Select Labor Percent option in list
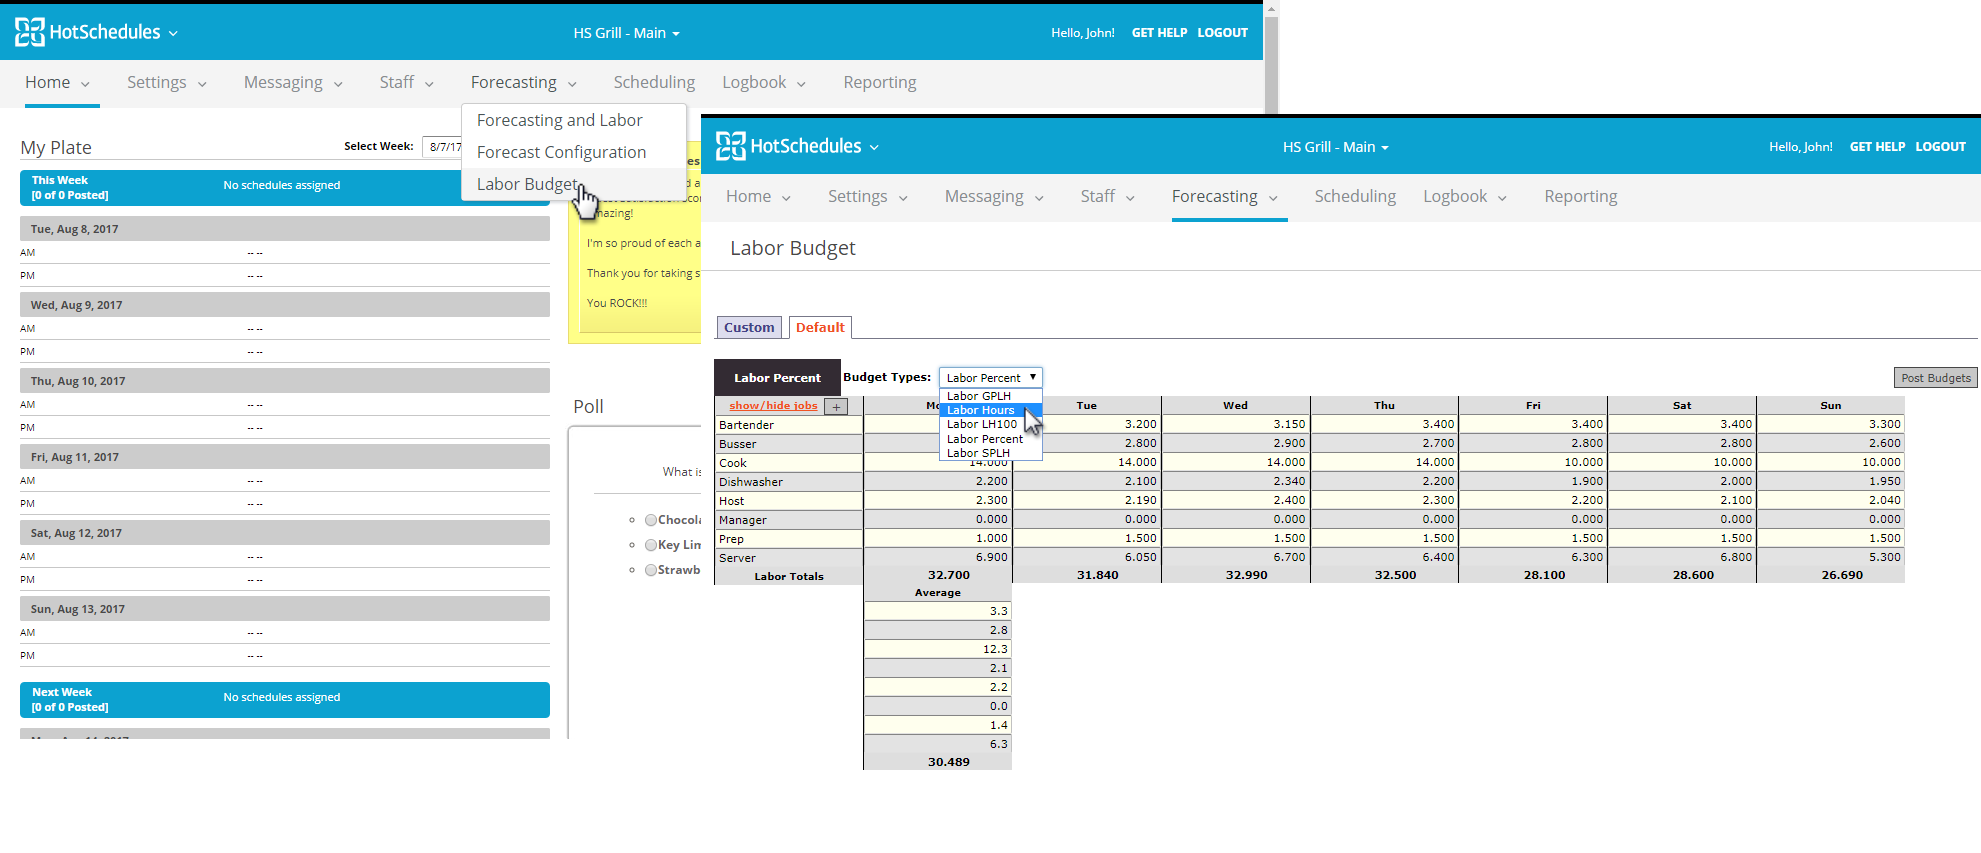The image size is (1981, 853). 991,439
